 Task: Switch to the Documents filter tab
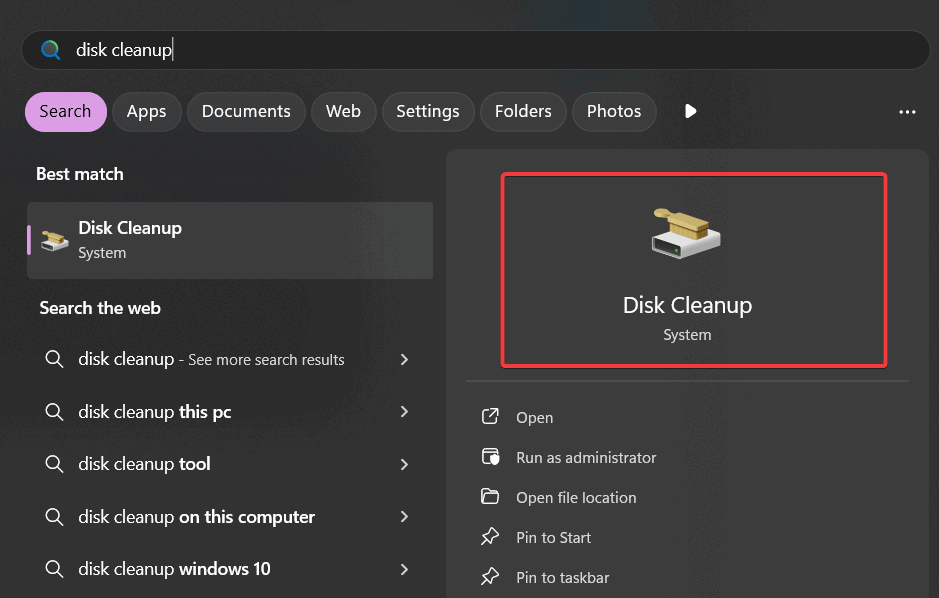pos(246,112)
